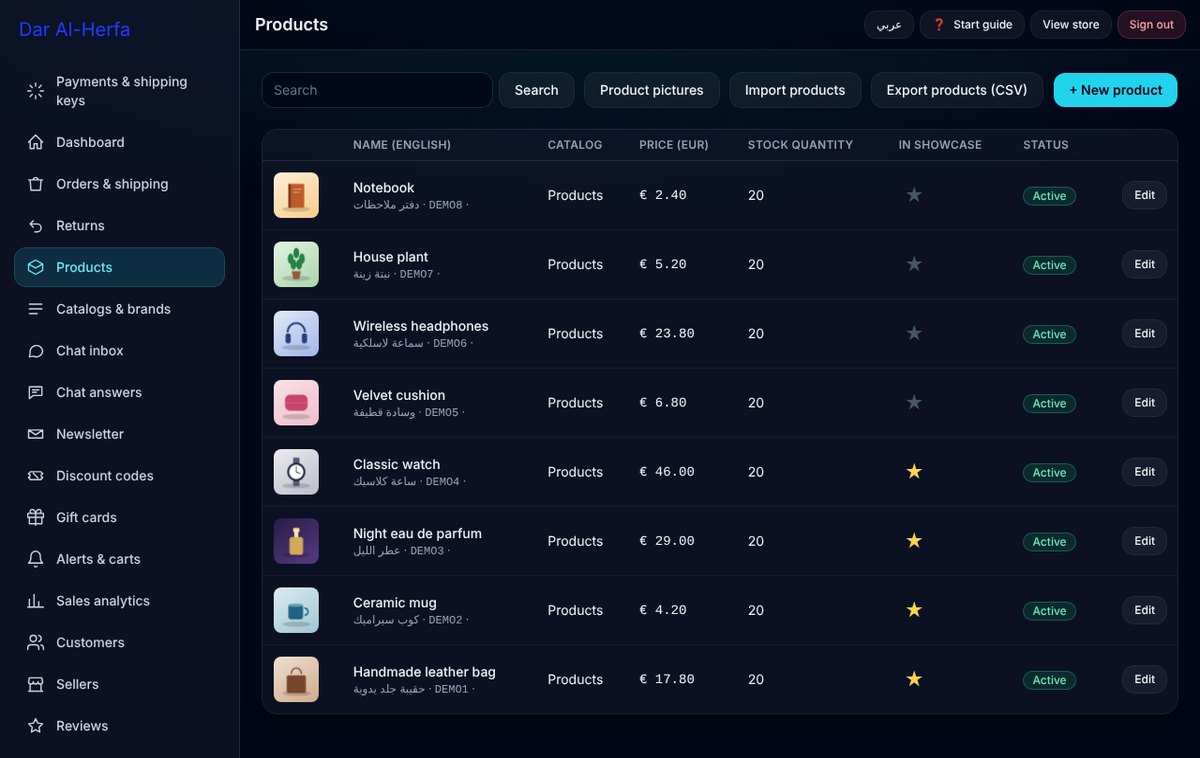Click the Wireless headphones thumbnail
The height and width of the screenshot is (758, 1200).
(x=296, y=333)
